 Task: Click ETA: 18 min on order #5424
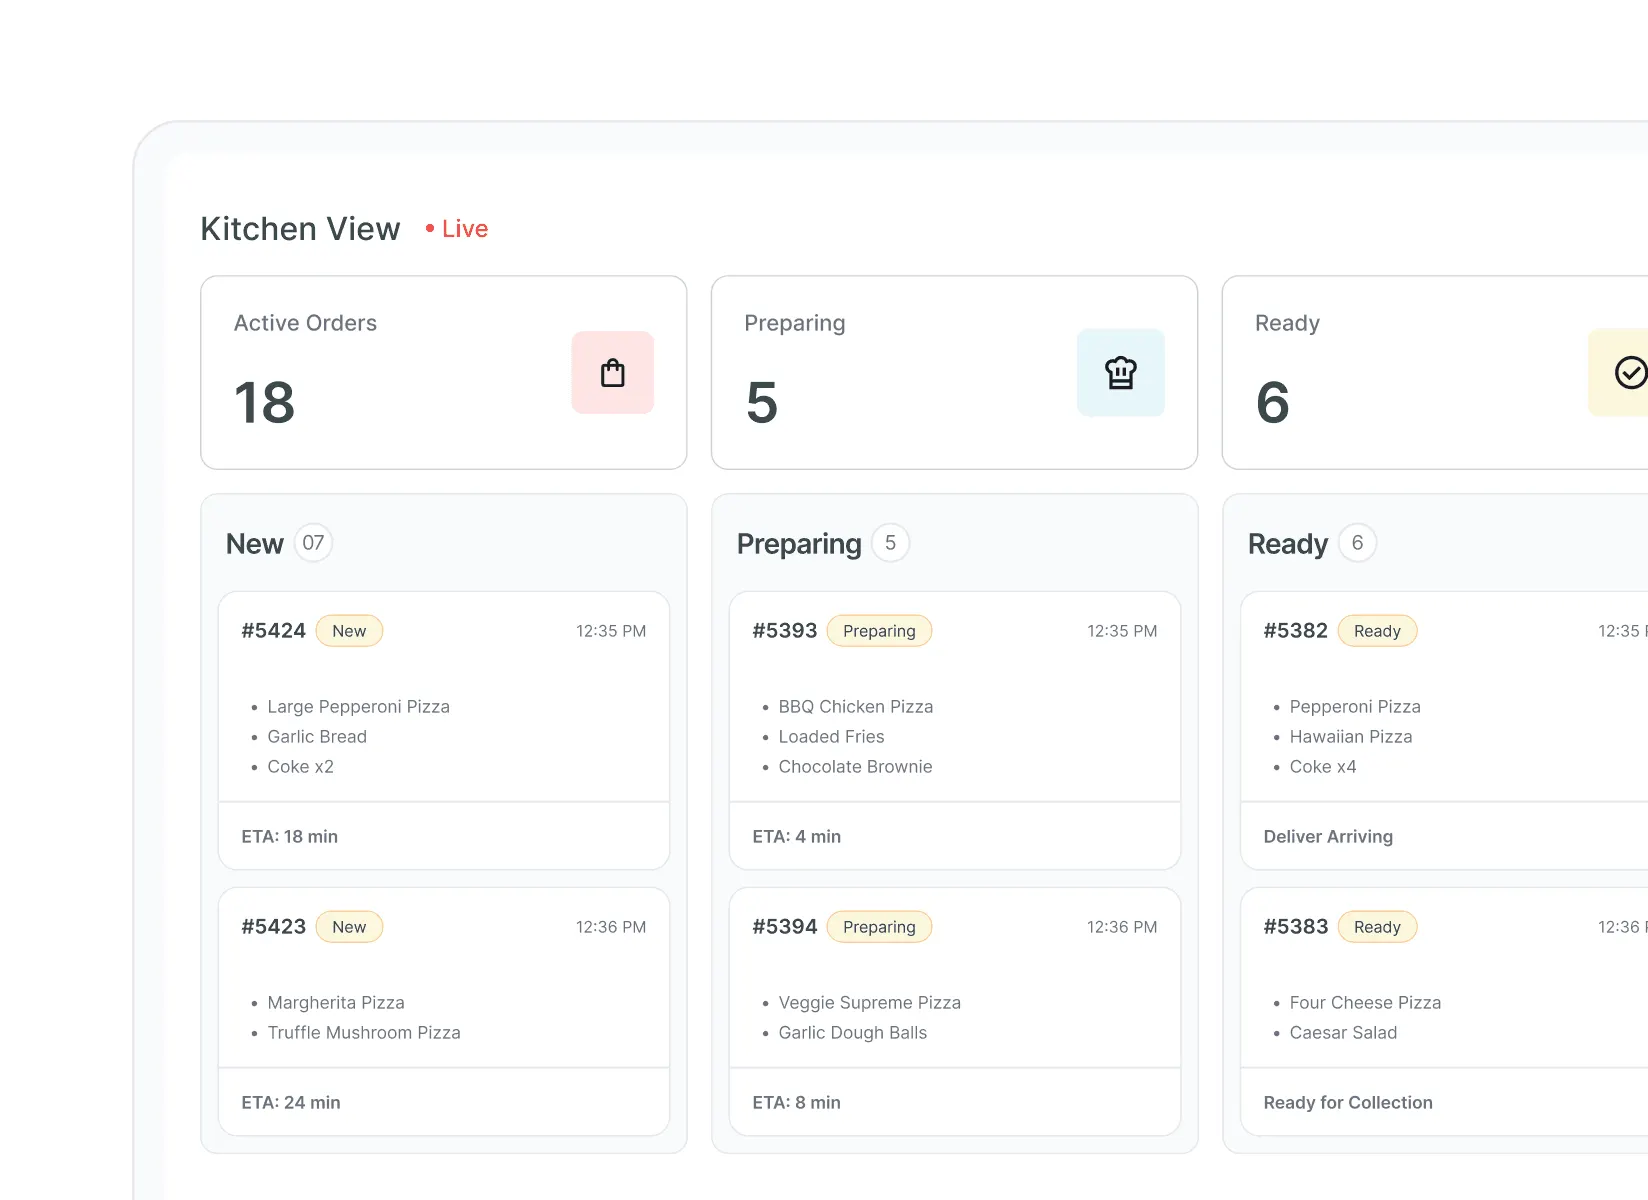[290, 837]
